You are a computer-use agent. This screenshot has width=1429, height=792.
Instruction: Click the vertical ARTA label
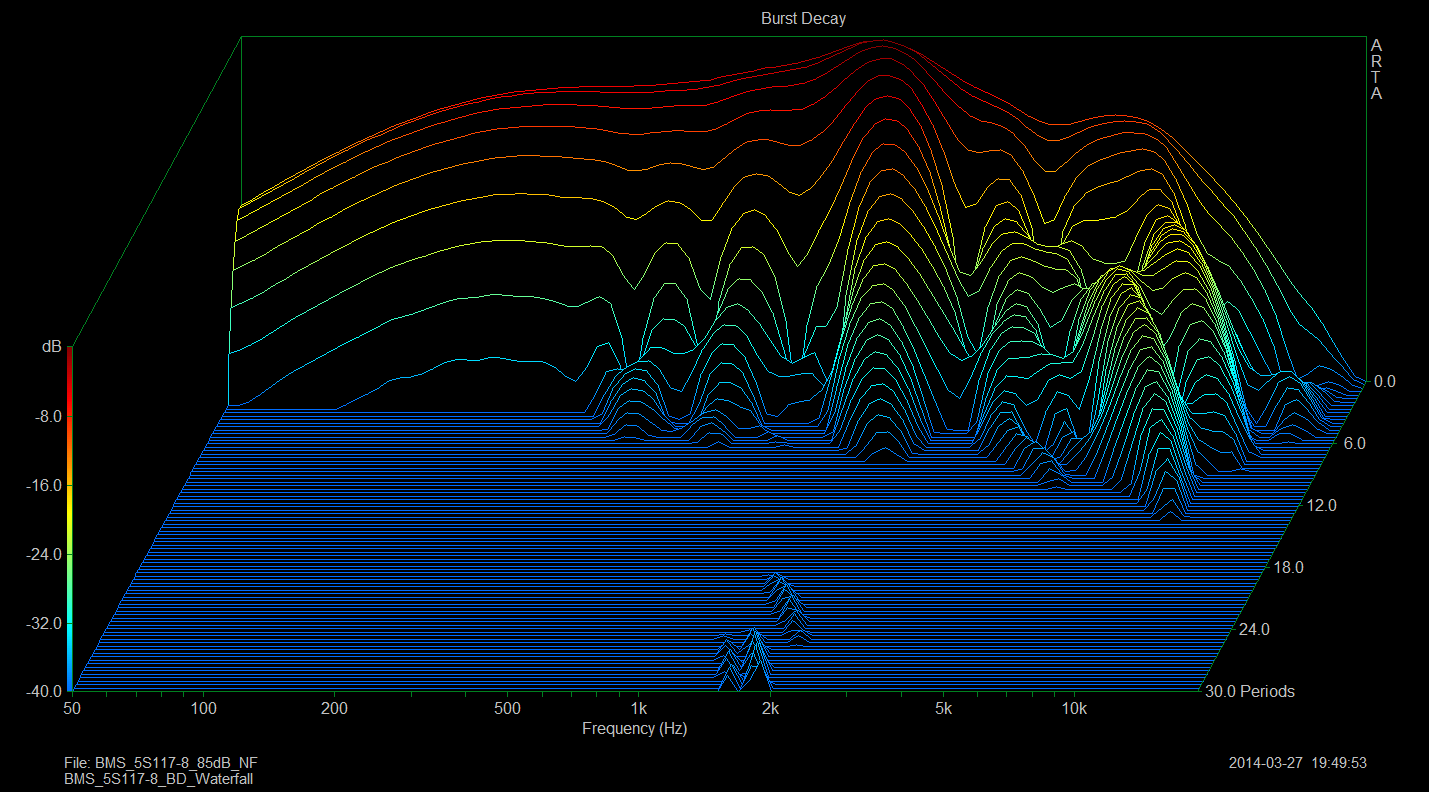tap(1376, 70)
